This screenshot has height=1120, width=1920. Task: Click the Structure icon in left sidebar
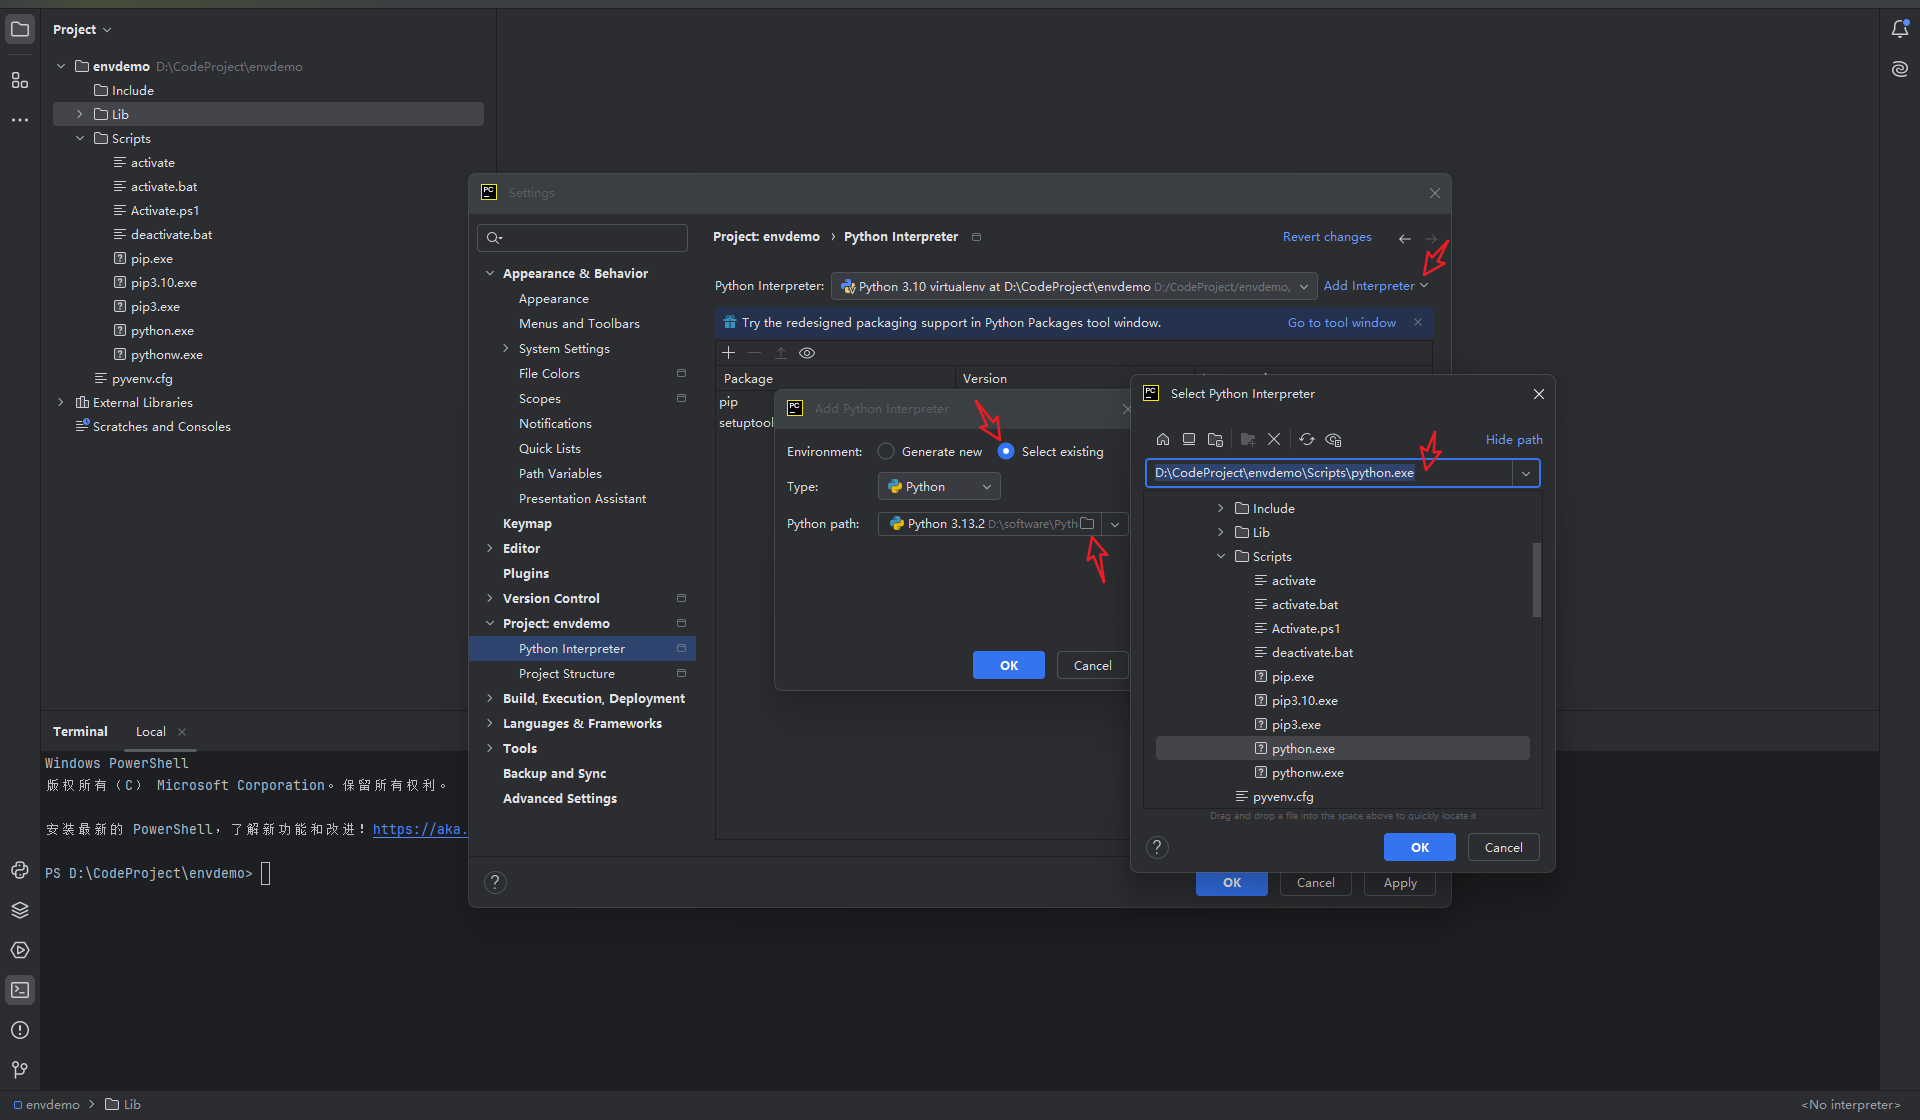(x=20, y=80)
